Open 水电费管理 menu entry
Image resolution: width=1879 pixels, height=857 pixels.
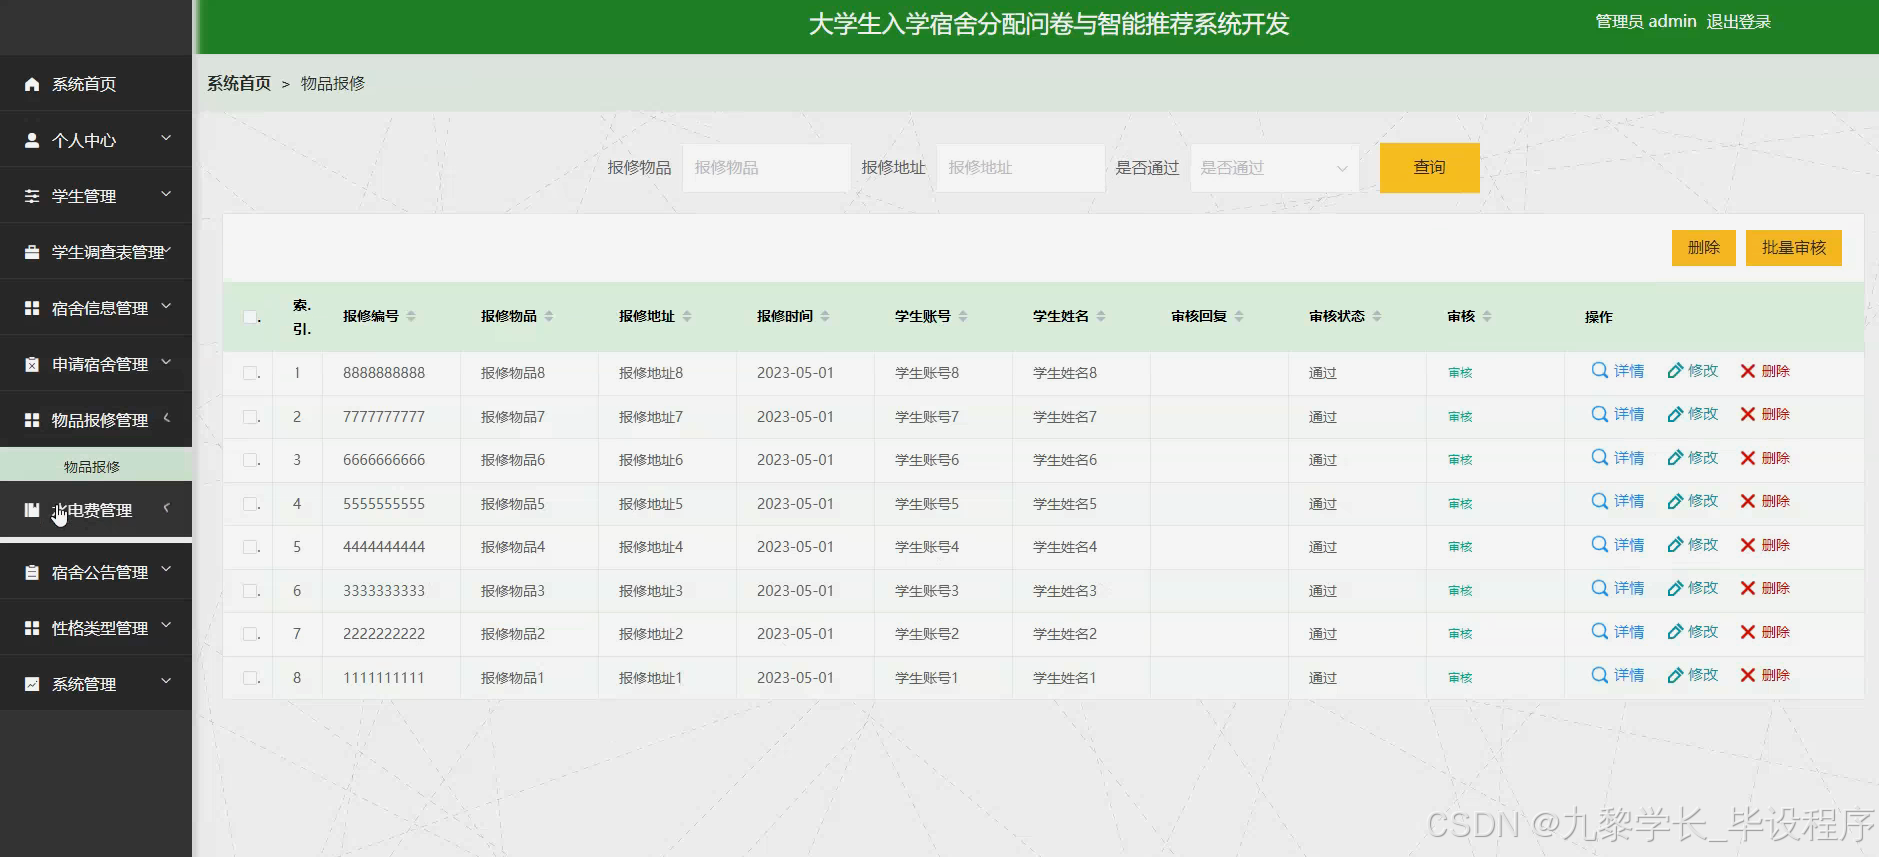(96, 510)
